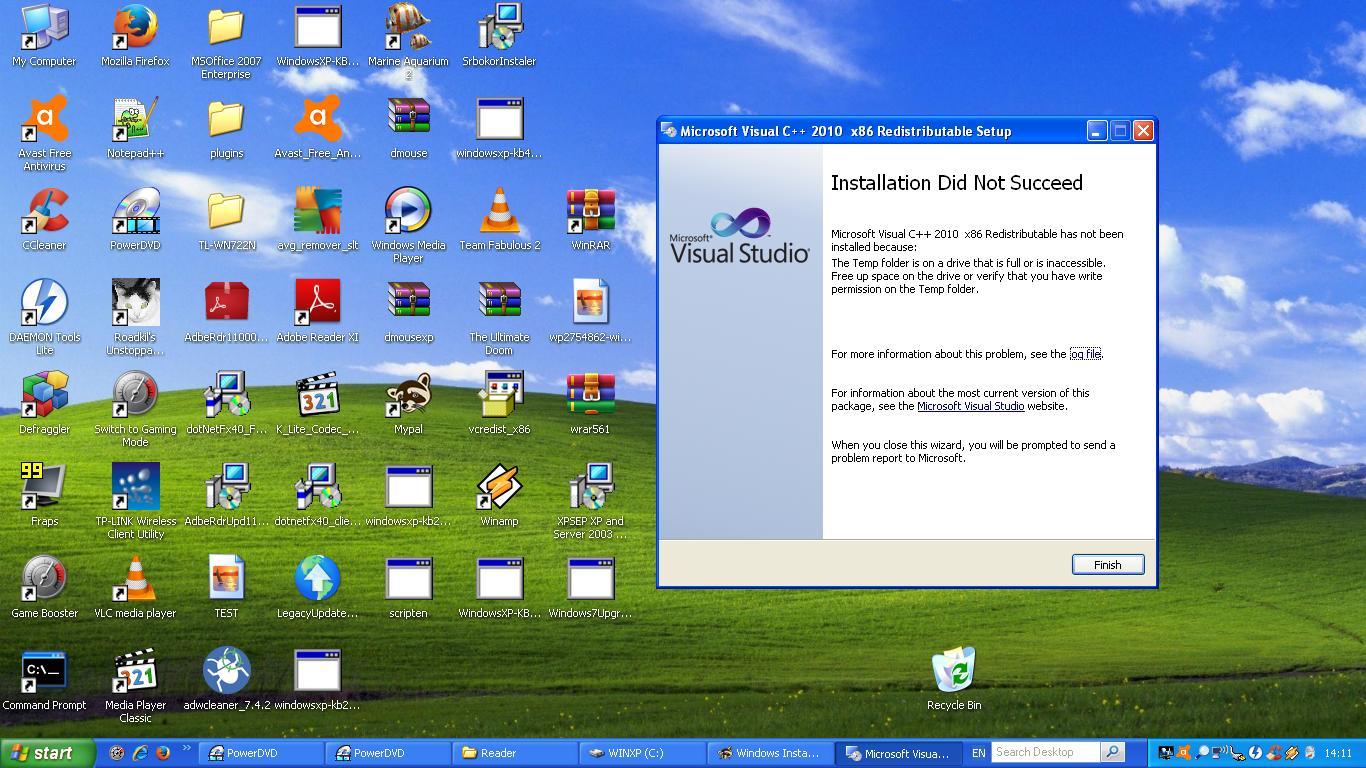Click the Finish button in setup dialog
The height and width of the screenshot is (768, 1366).
pos(1107,565)
